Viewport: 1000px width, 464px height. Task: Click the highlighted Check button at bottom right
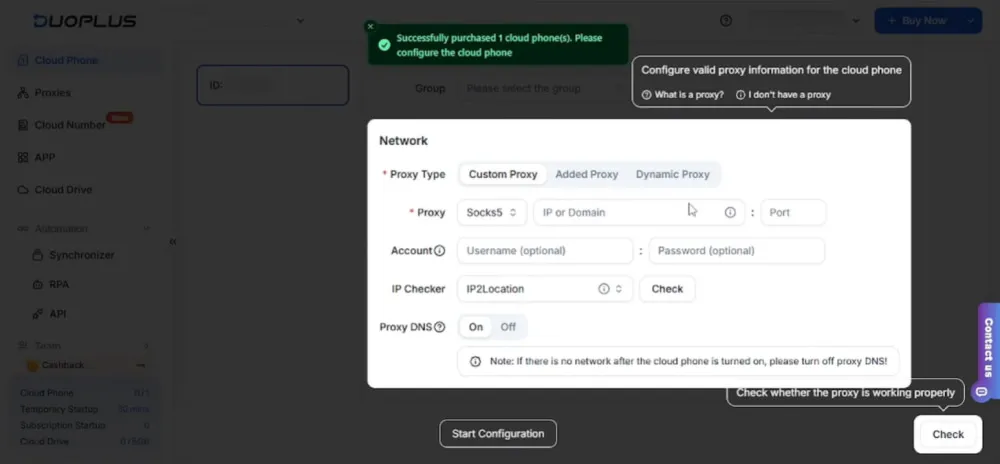tap(948, 434)
